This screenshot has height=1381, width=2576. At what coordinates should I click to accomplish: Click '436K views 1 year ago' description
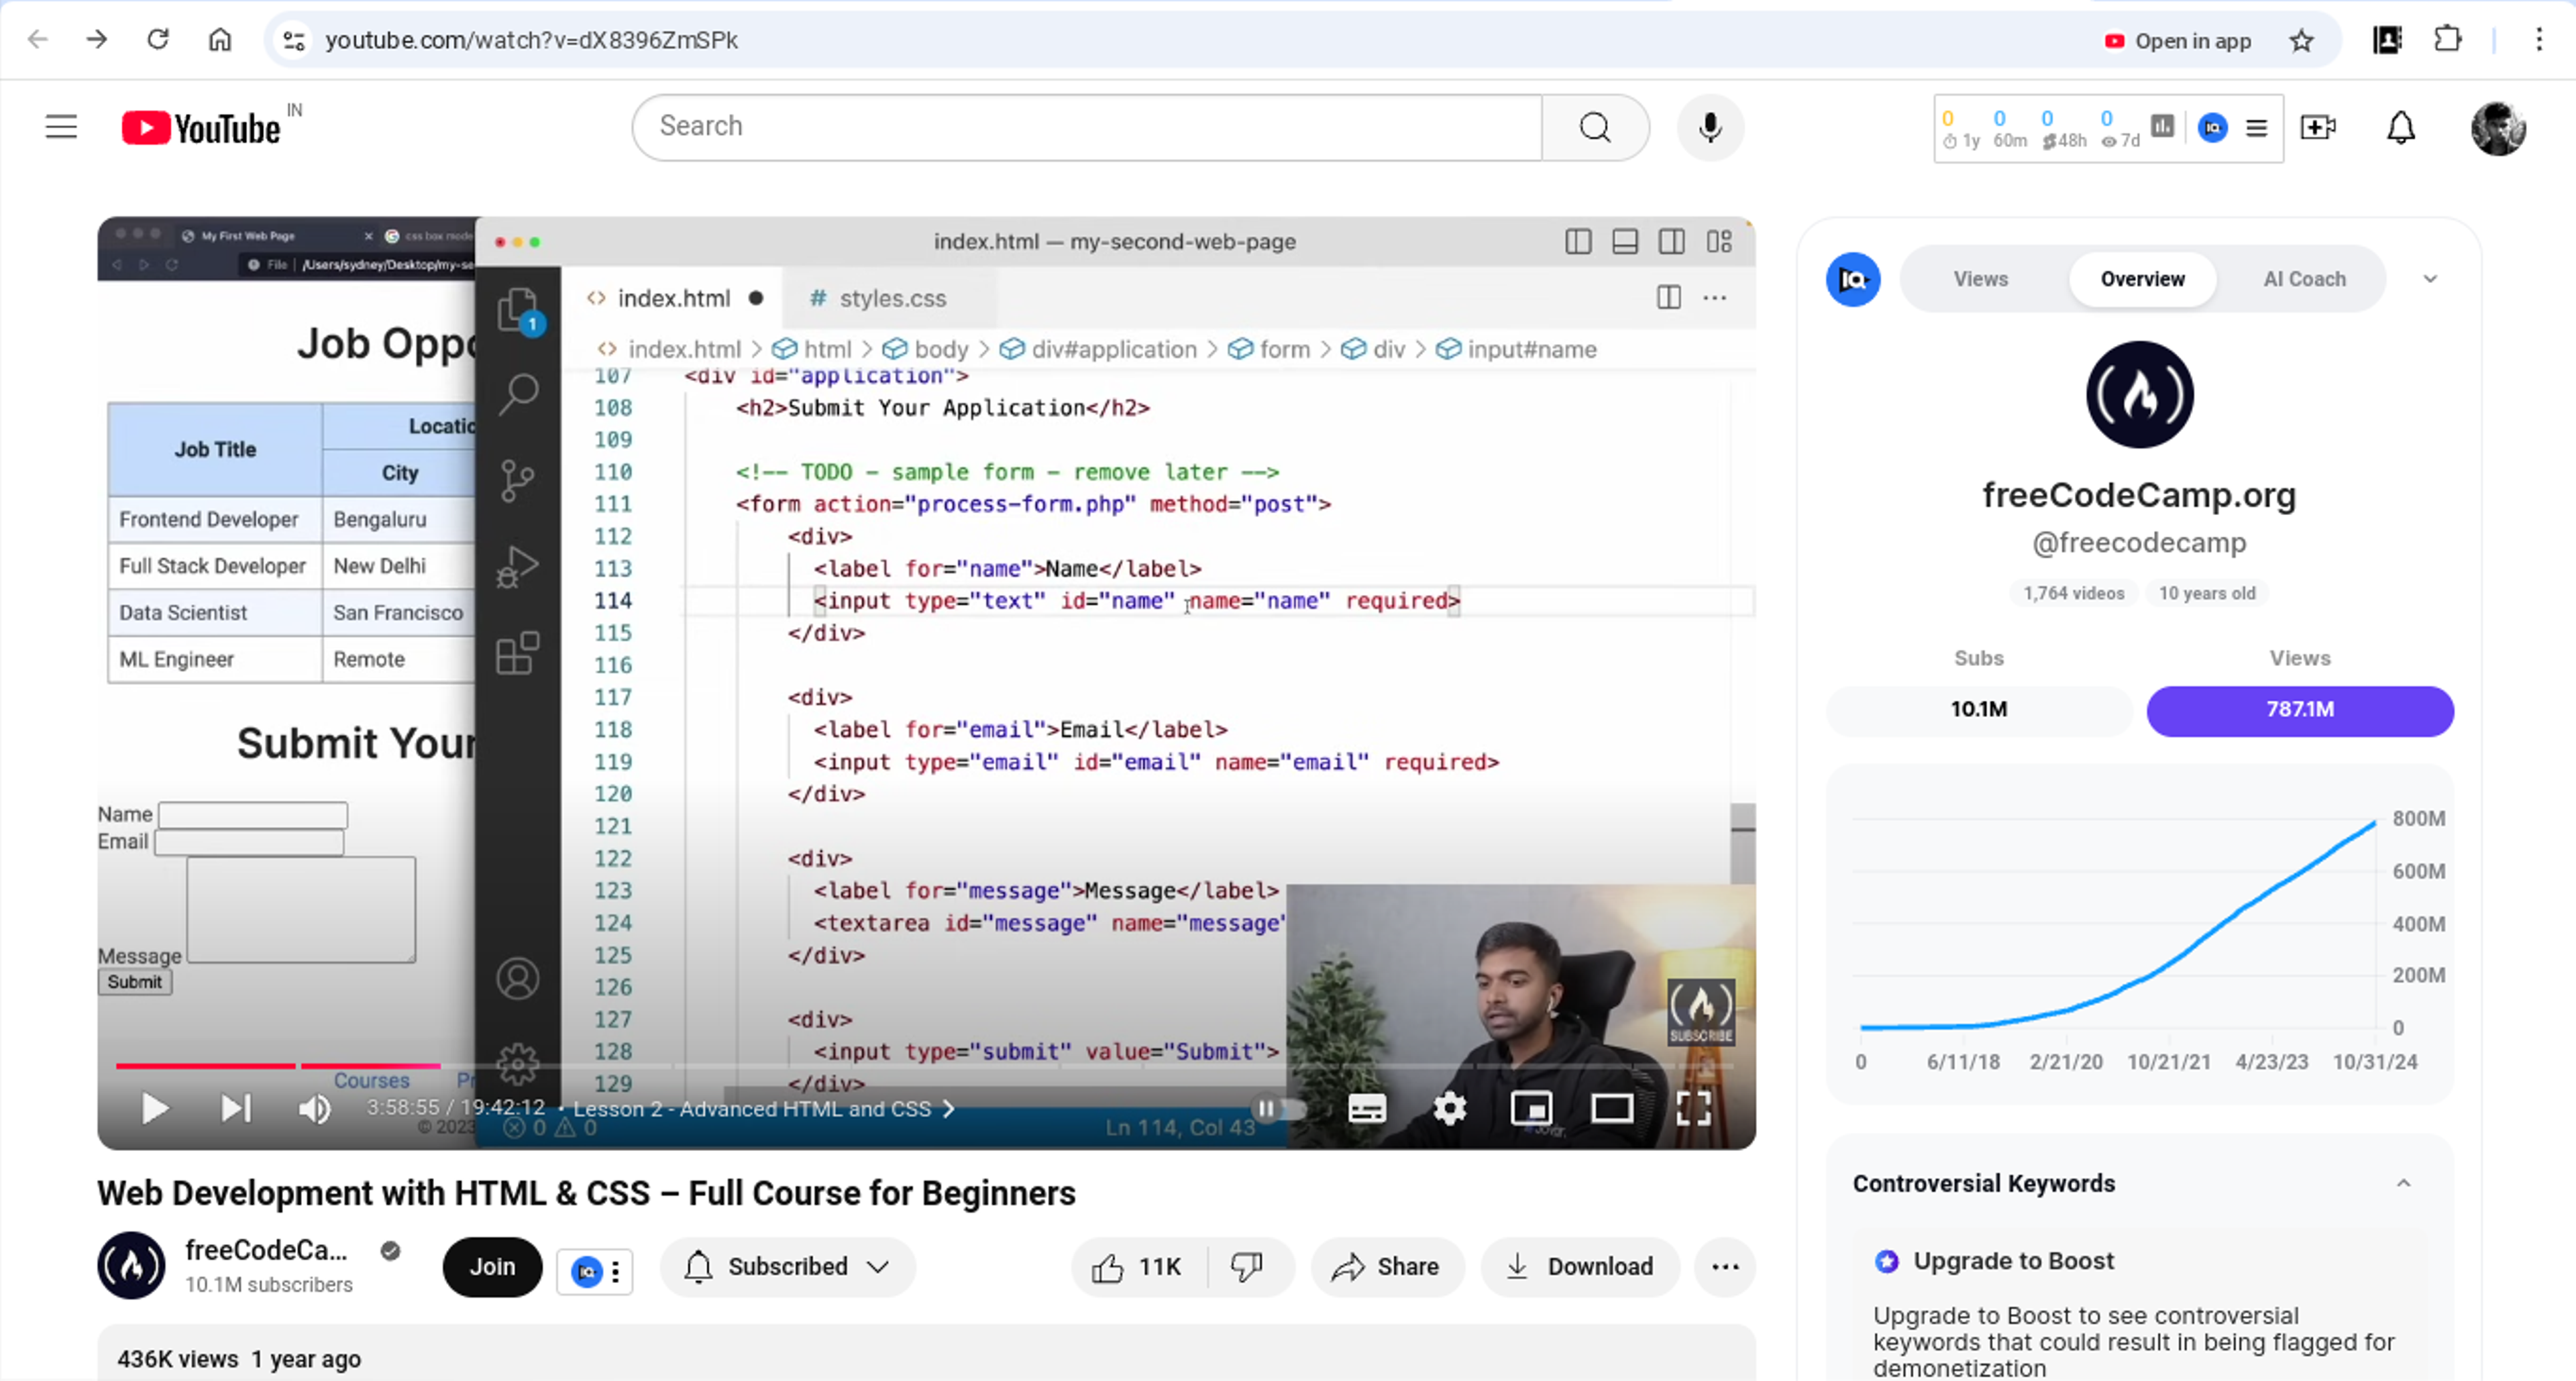pos(239,1360)
